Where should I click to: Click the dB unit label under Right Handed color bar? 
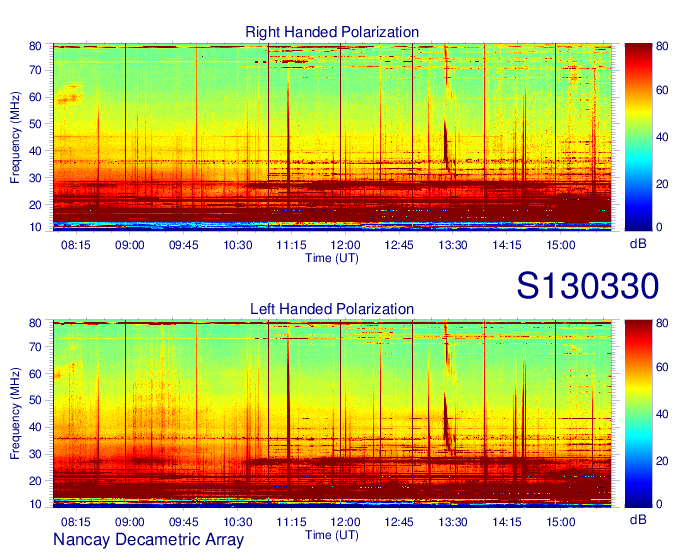pos(638,244)
